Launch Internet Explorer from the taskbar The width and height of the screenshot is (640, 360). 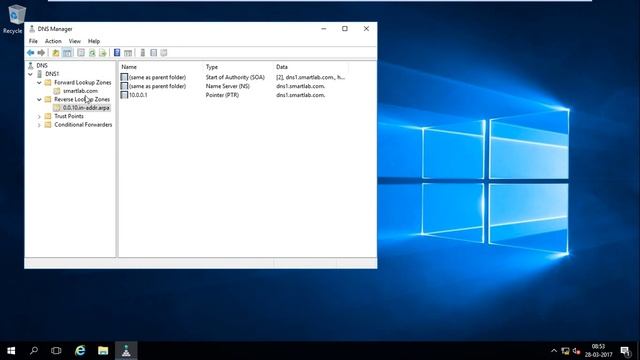80,351
